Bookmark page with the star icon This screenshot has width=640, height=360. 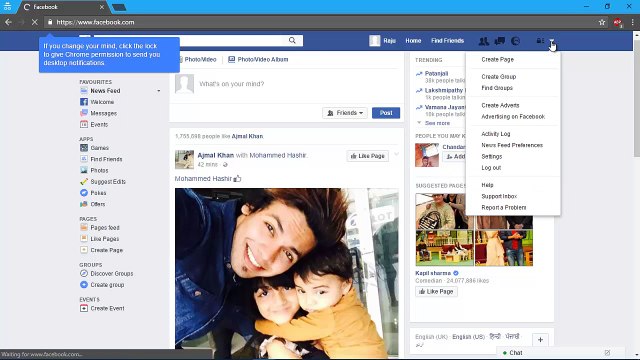(x=602, y=22)
